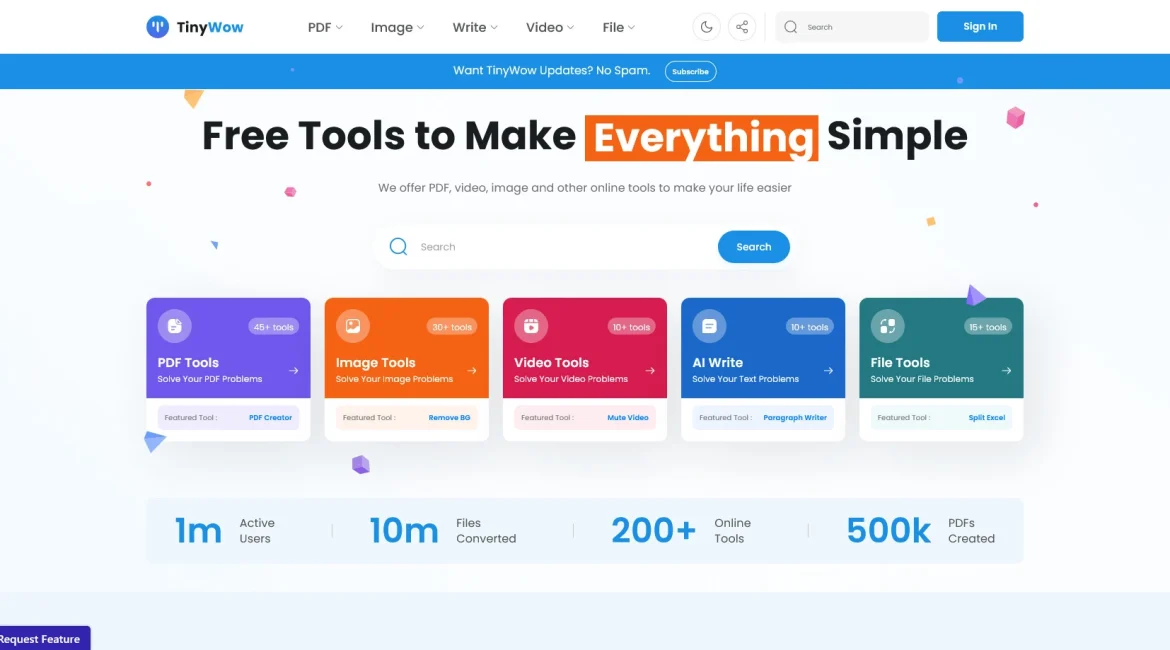Click the 15+ tools badge
Screen dimensions: 1170x650
[987, 327]
